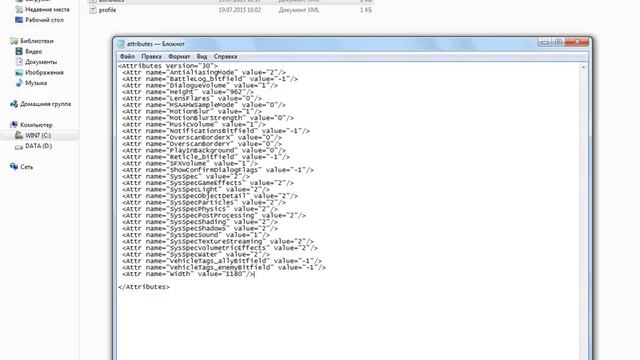Click the AntiAliasingMode attribute line
This screenshot has width=640, height=360.
204,72
